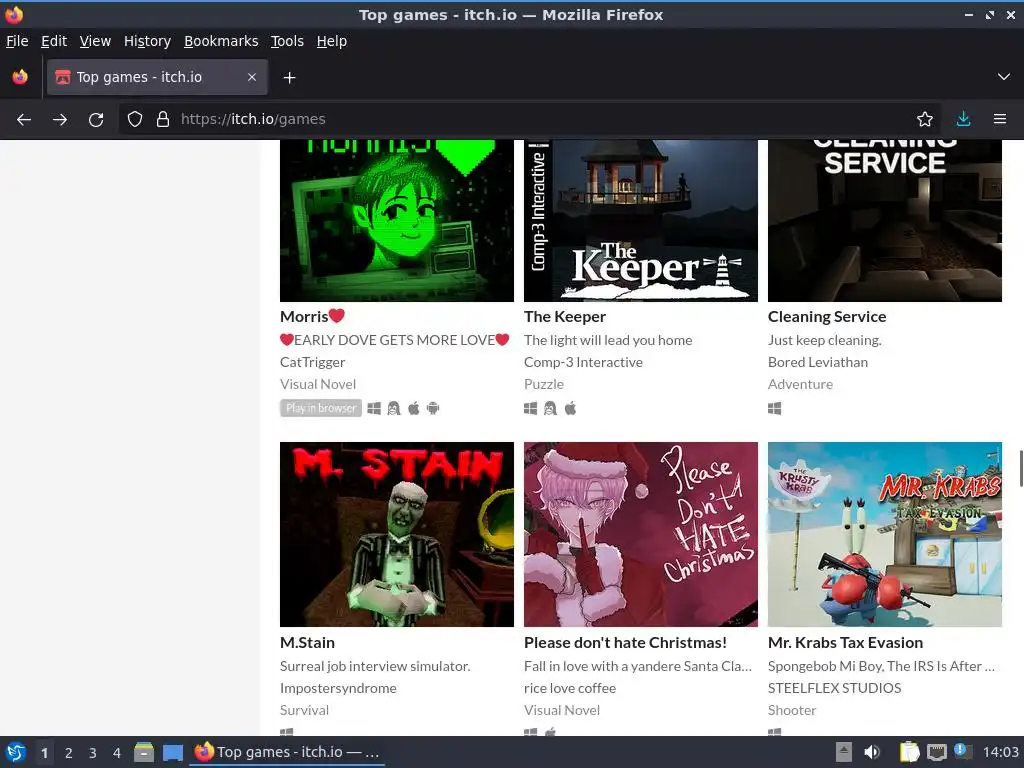Open the Help menu
The image size is (1024, 768).
(x=332, y=41)
